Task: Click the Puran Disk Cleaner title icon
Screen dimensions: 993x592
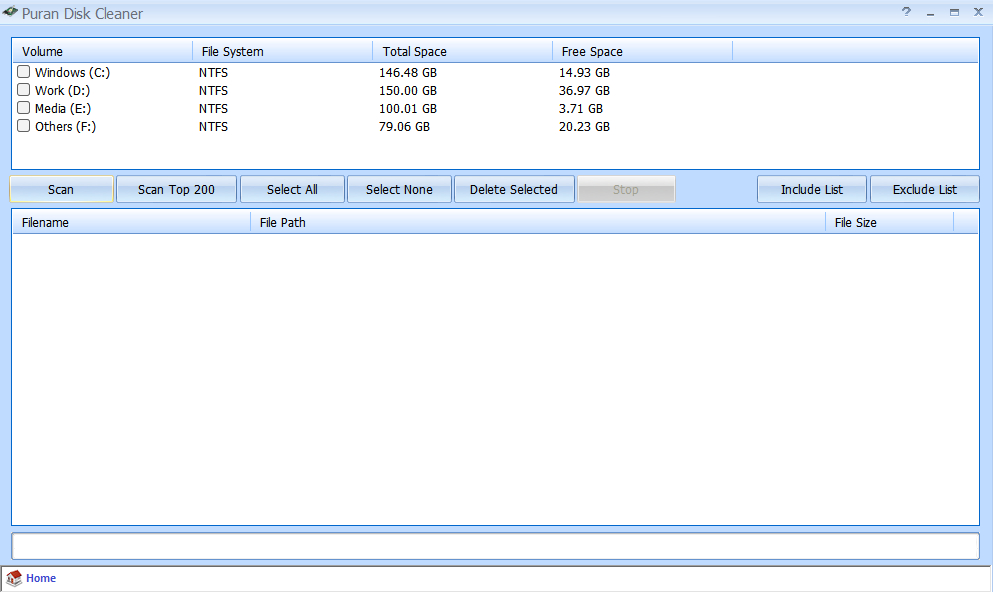Action: pyautogui.click(x=11, y=13)
